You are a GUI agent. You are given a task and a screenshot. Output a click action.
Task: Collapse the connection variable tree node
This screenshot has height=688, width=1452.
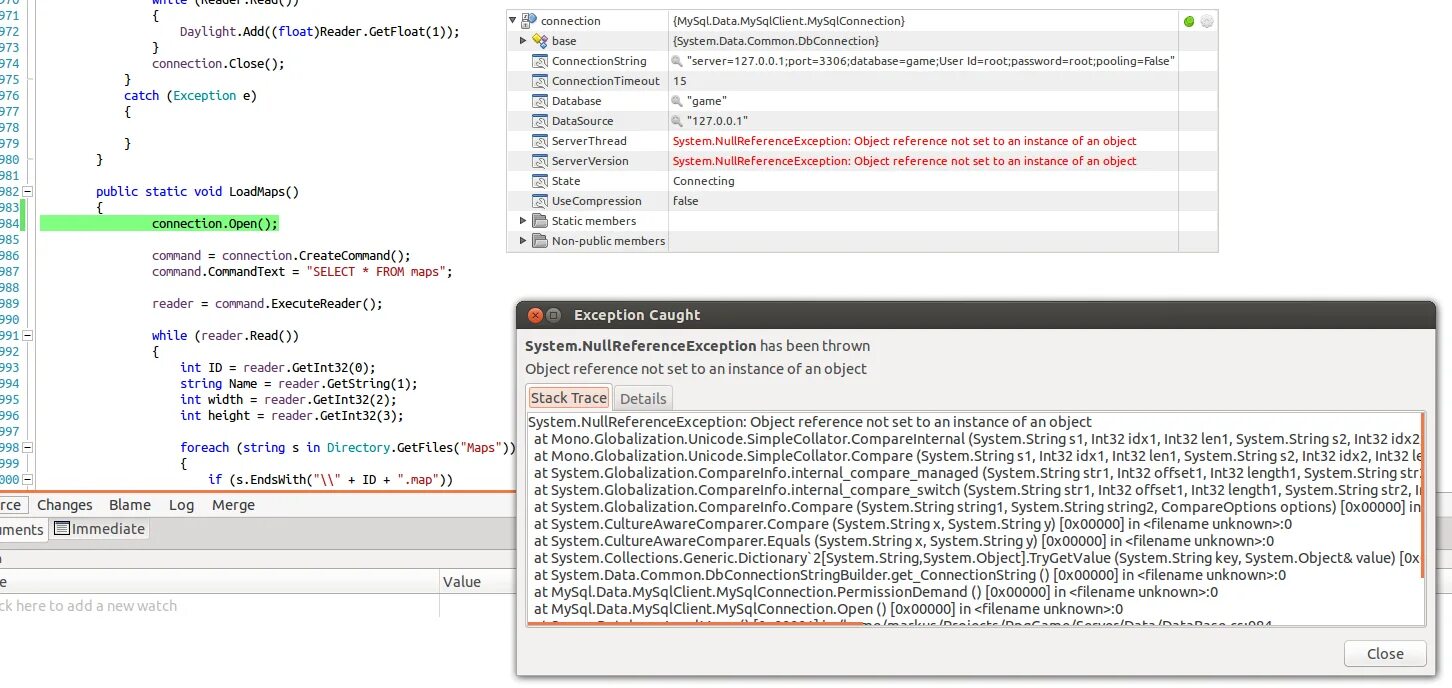513,21
